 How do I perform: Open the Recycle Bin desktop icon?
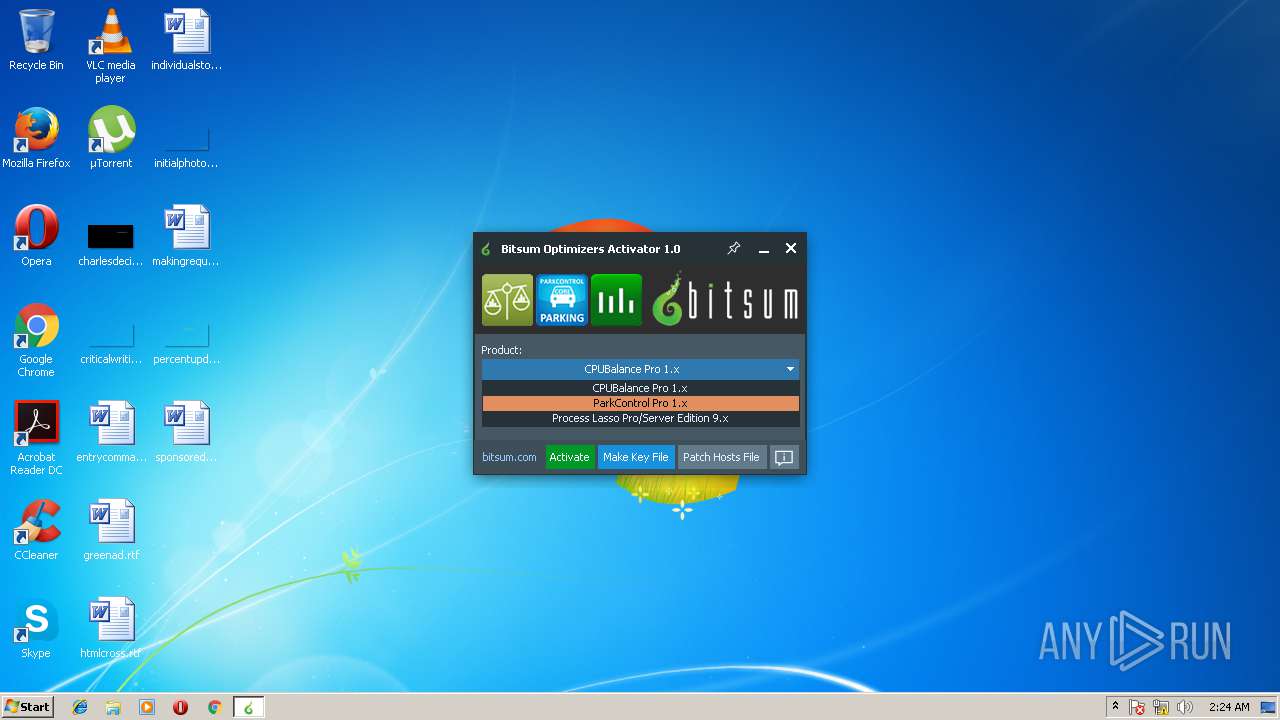point(36,40)
